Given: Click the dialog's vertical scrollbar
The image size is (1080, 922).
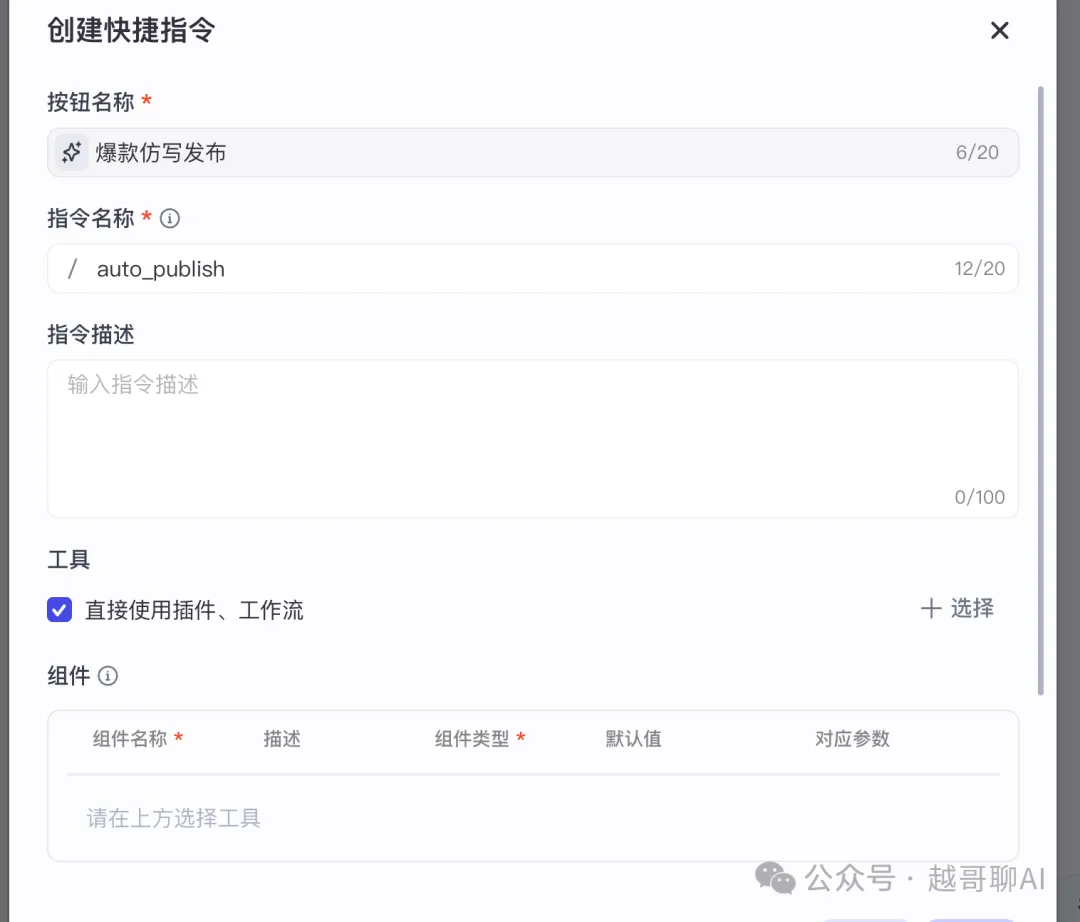Looking at the screenshot, I should [x=1040, y=390].
